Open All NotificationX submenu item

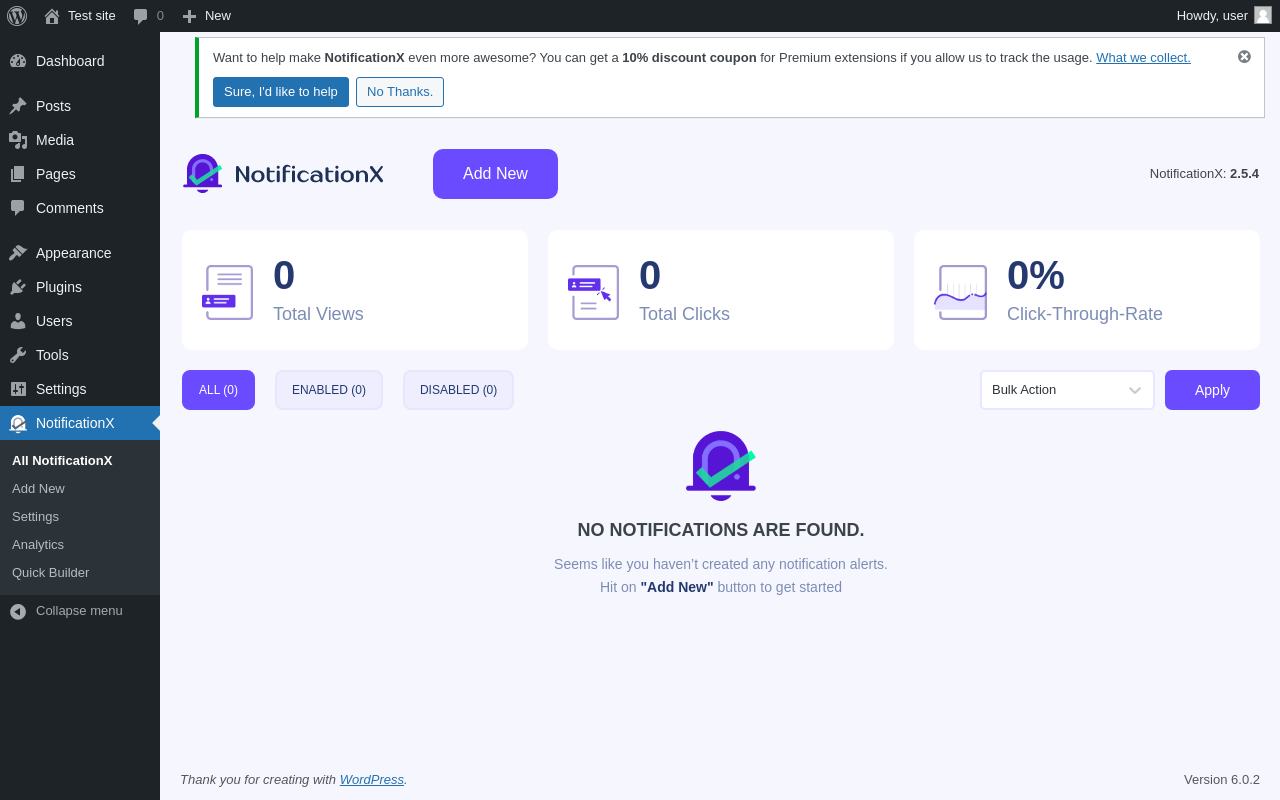pyautogui.click(x=62, y=461)
